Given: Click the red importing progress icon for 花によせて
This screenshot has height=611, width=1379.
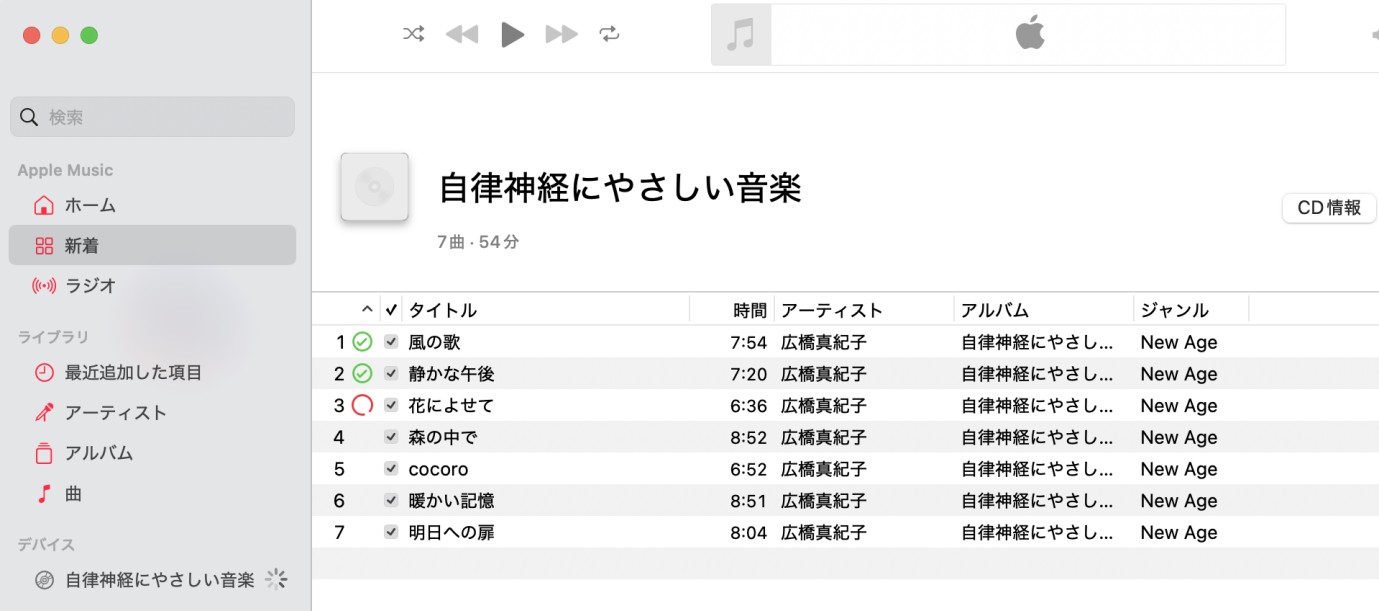Looking at the screenshot, I should click(362, 405).
